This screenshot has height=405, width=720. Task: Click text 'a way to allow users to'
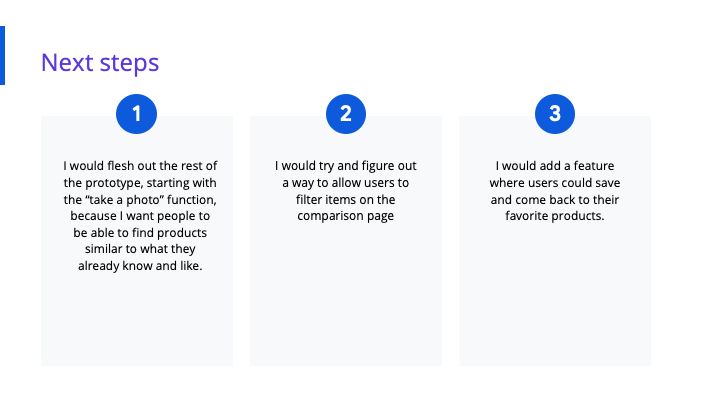pyautogui.click(x=346, y=183)
